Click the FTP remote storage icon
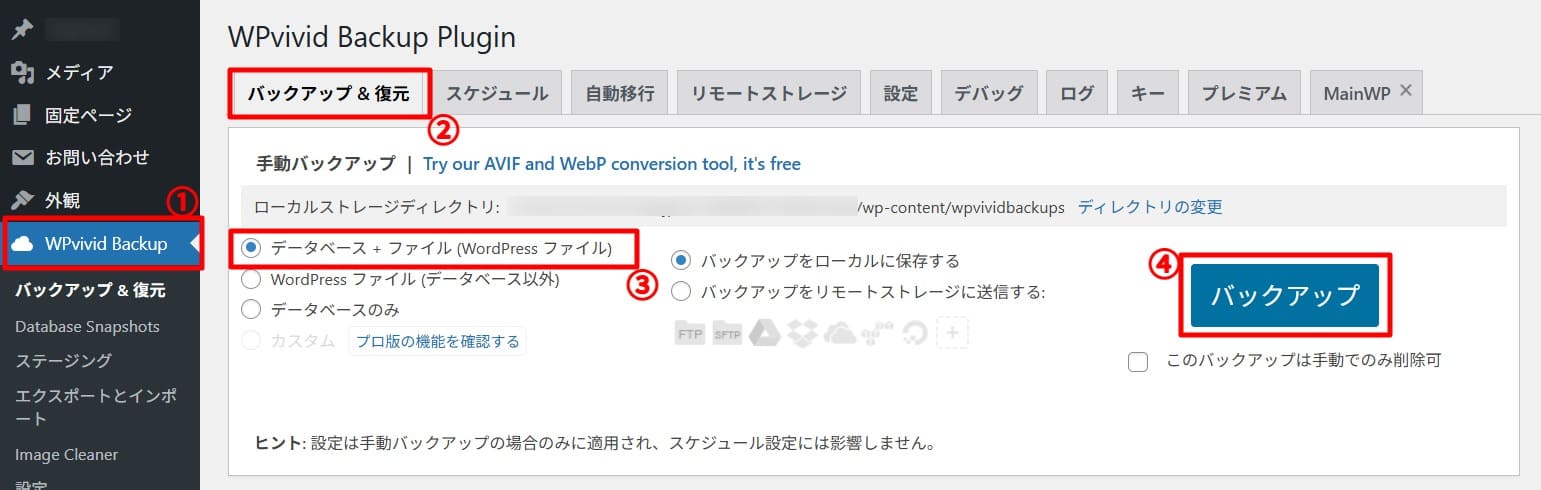Viewport: 1541px width, 490px height. (x=690, y=333)
